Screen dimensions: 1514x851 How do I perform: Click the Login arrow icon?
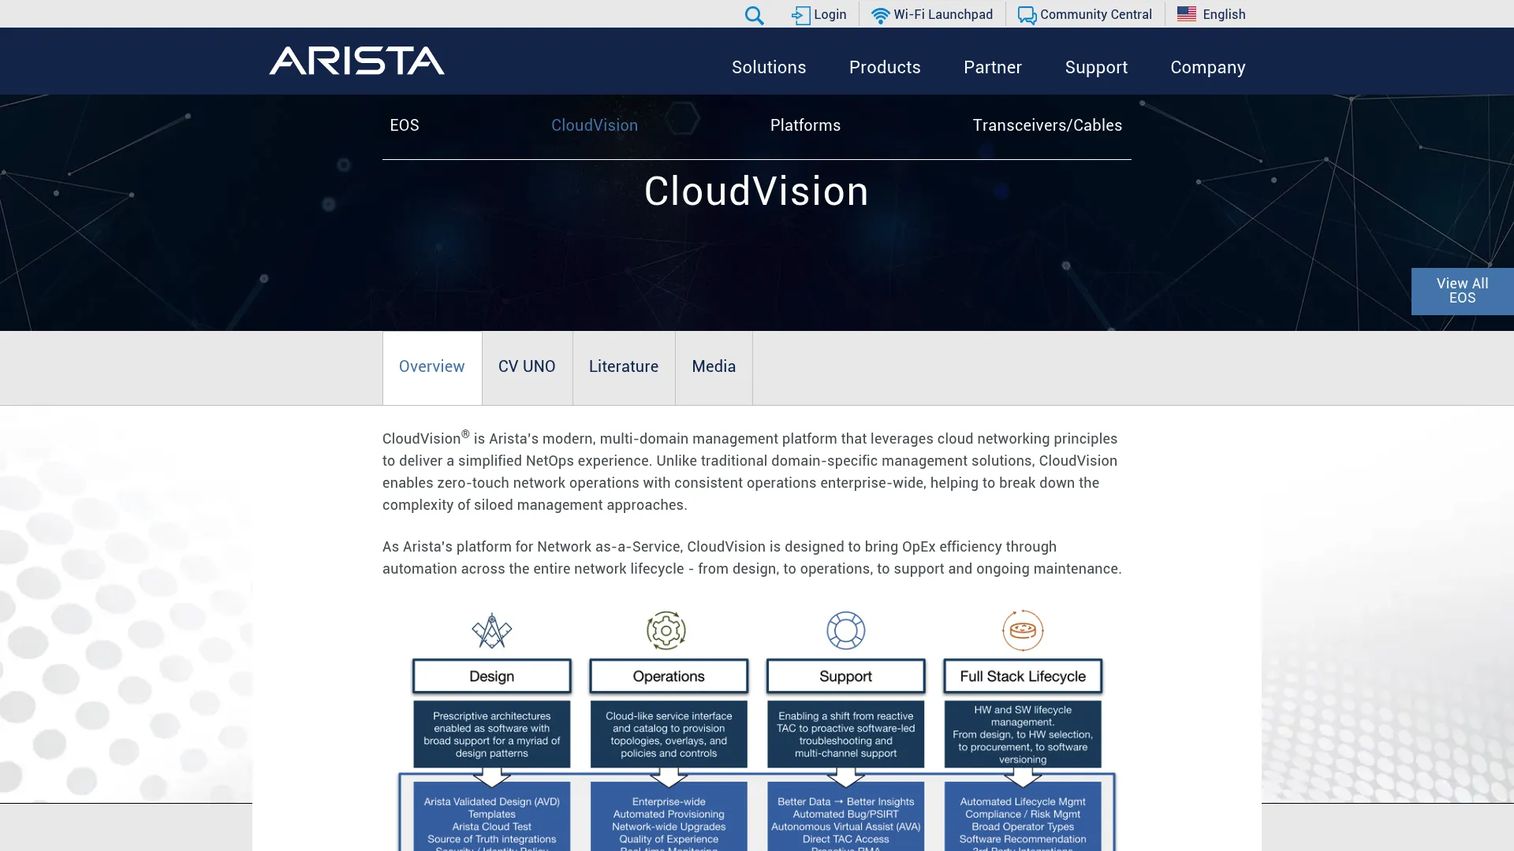(x=800, y=15)
